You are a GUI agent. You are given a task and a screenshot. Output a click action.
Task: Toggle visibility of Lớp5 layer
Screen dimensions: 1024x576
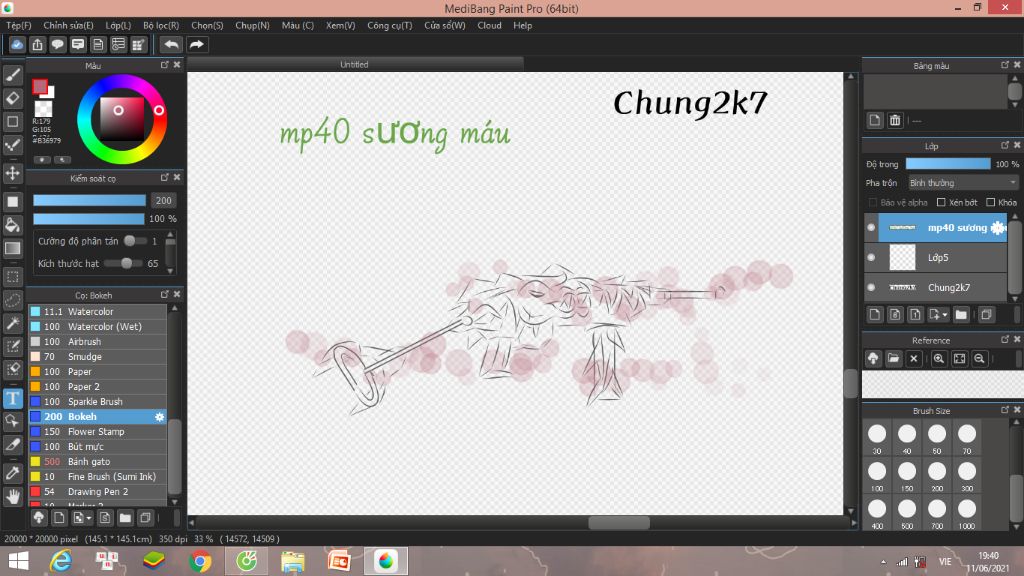pos(871,257)
